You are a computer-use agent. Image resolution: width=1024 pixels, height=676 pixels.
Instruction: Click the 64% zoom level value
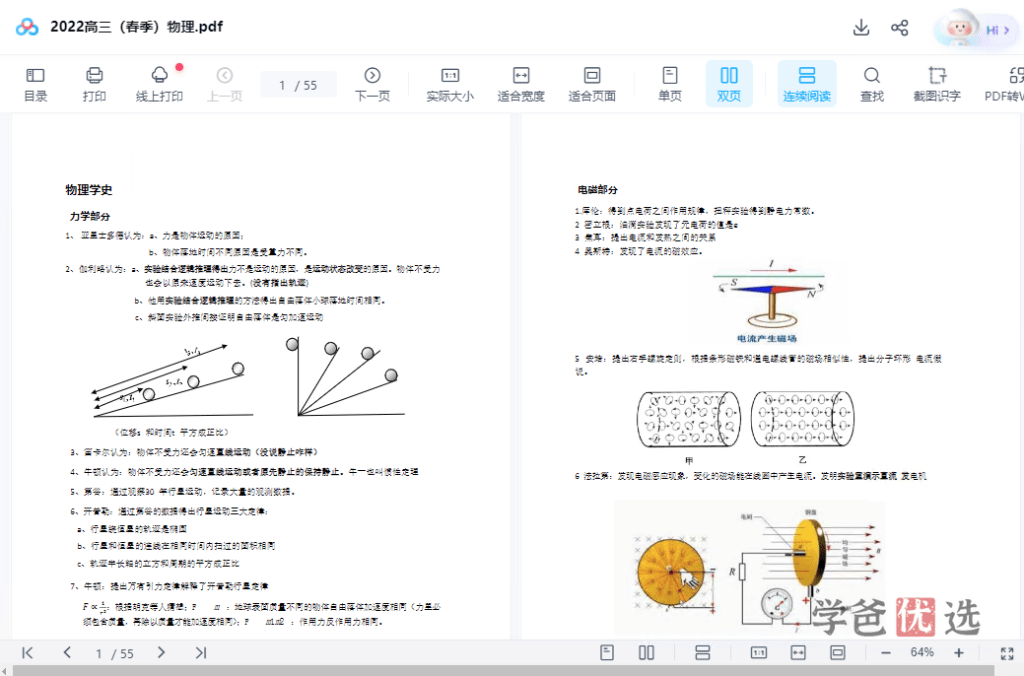(x=922, y=652)
